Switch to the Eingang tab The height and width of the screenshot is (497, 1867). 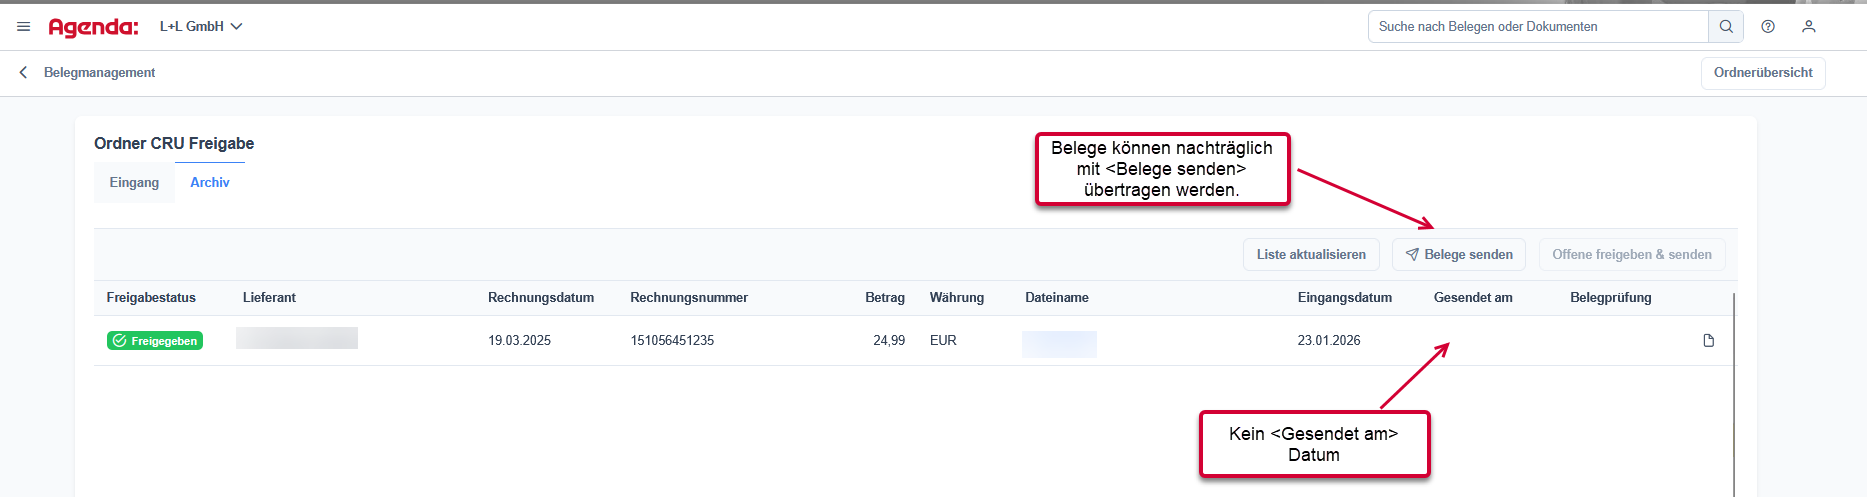click(134, 183)
